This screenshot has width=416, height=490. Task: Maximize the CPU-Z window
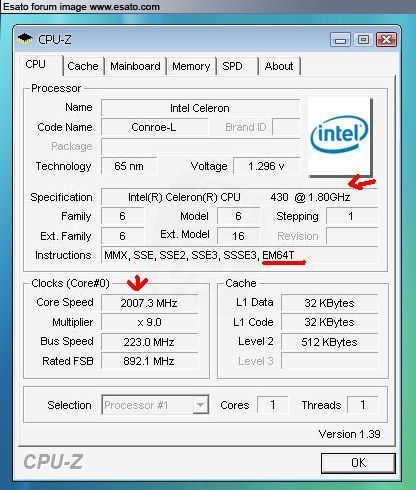363,40
